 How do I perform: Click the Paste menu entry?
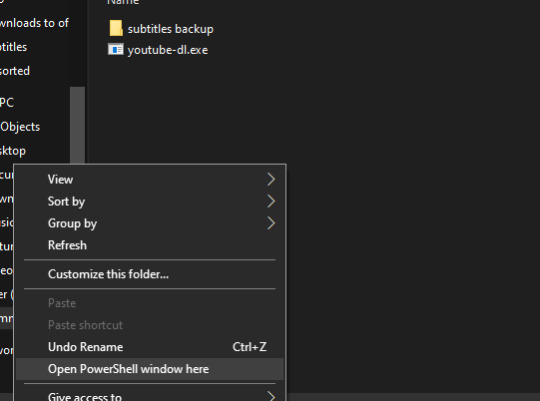click(x=149, y=303)
